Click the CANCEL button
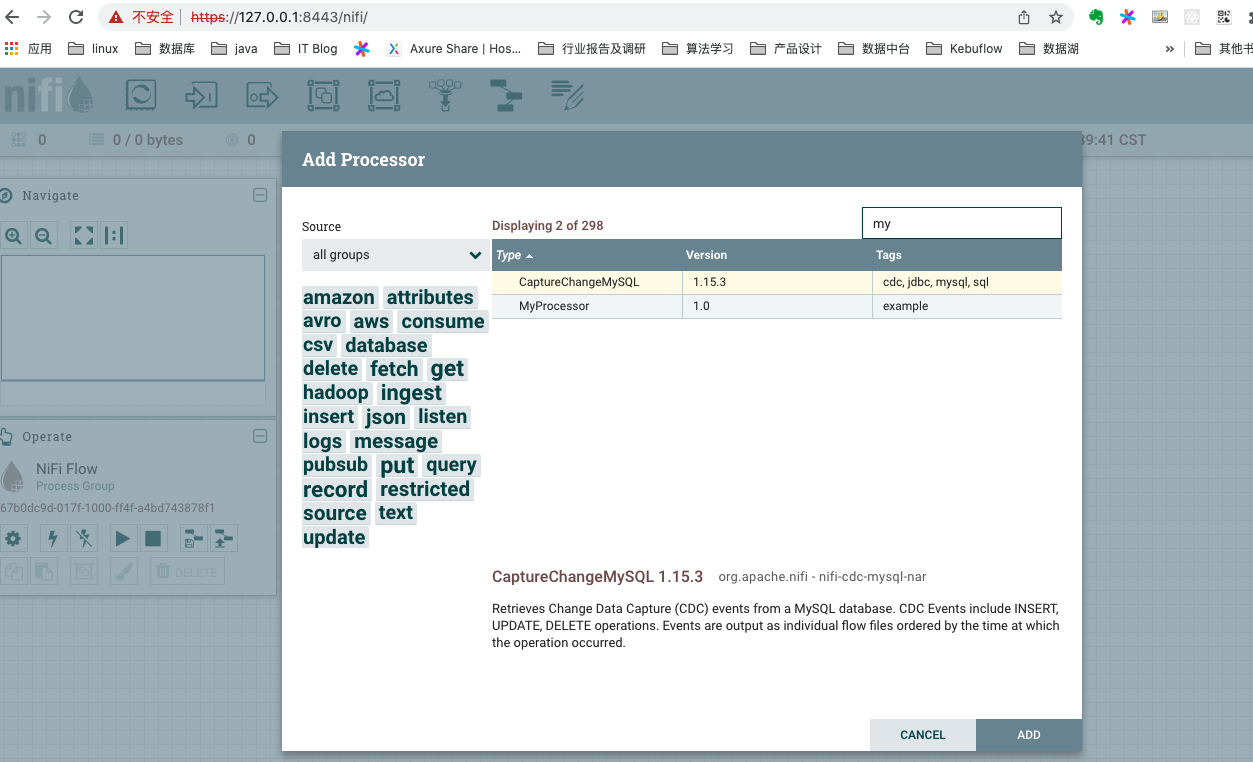 (x=923, y=735)
